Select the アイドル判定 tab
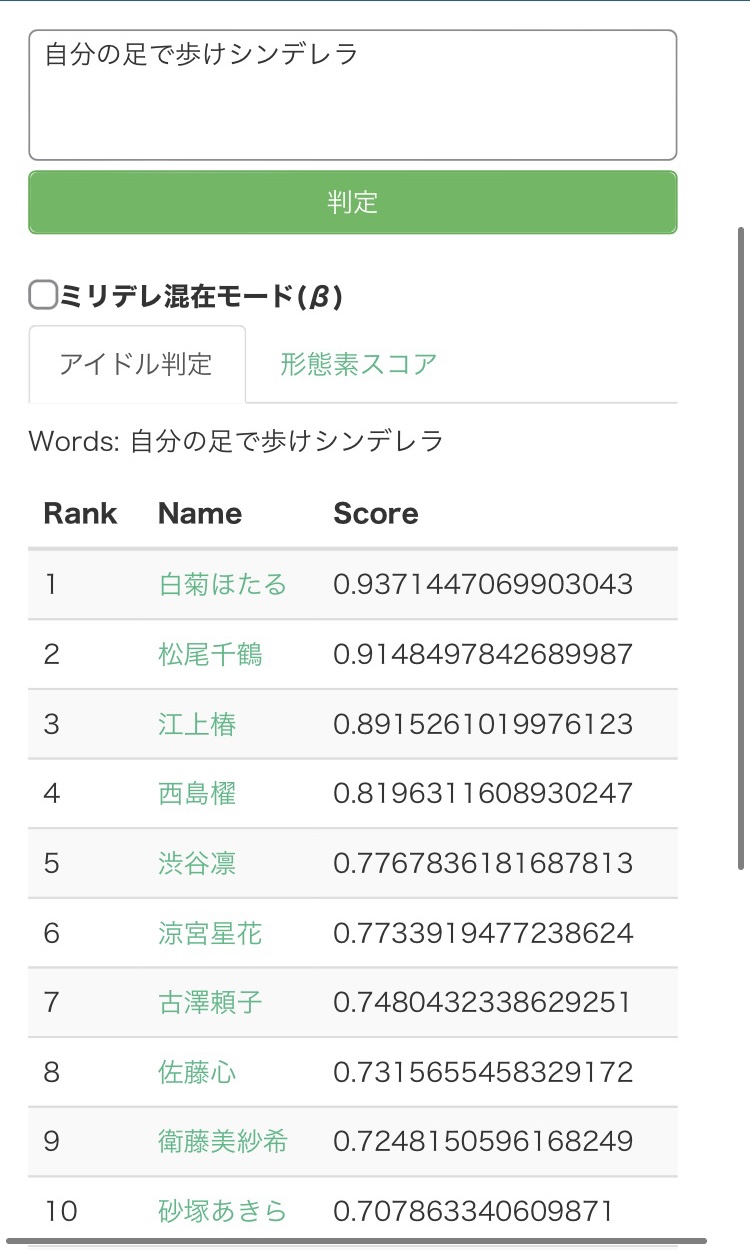This screenshot has width=750, height=1250. [x=136, y=364]
